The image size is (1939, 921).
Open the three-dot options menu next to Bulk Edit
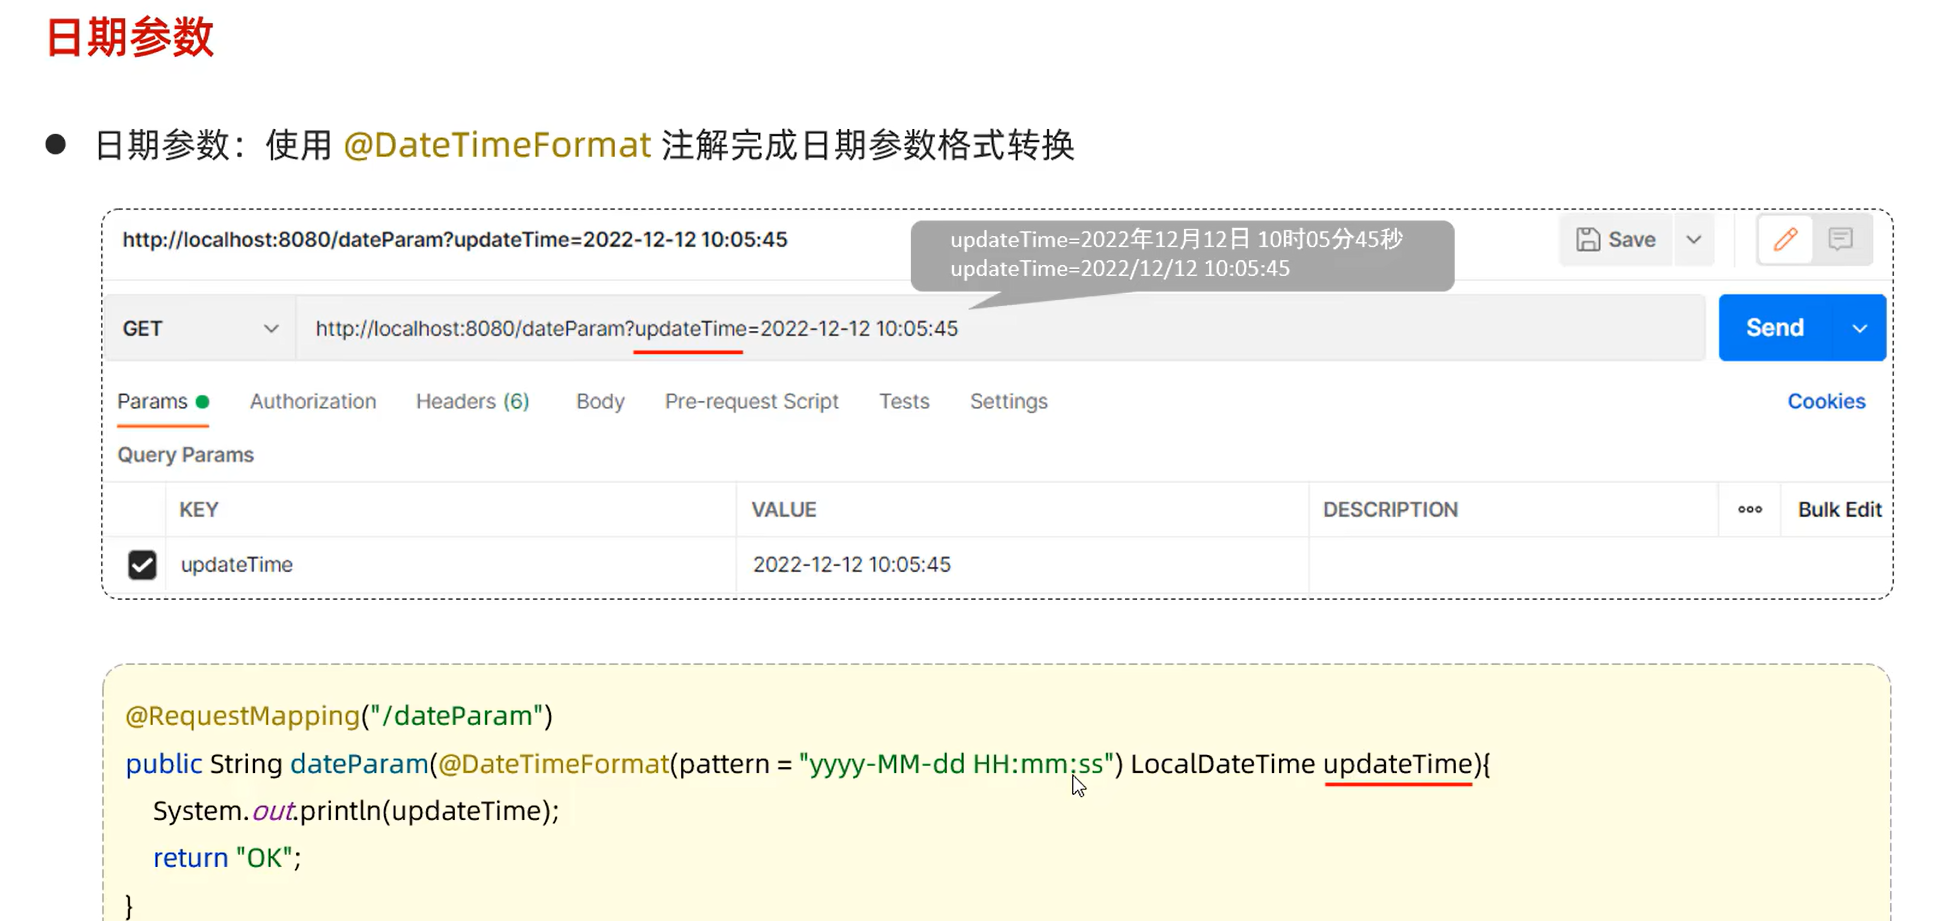[x=1749, y=509]
